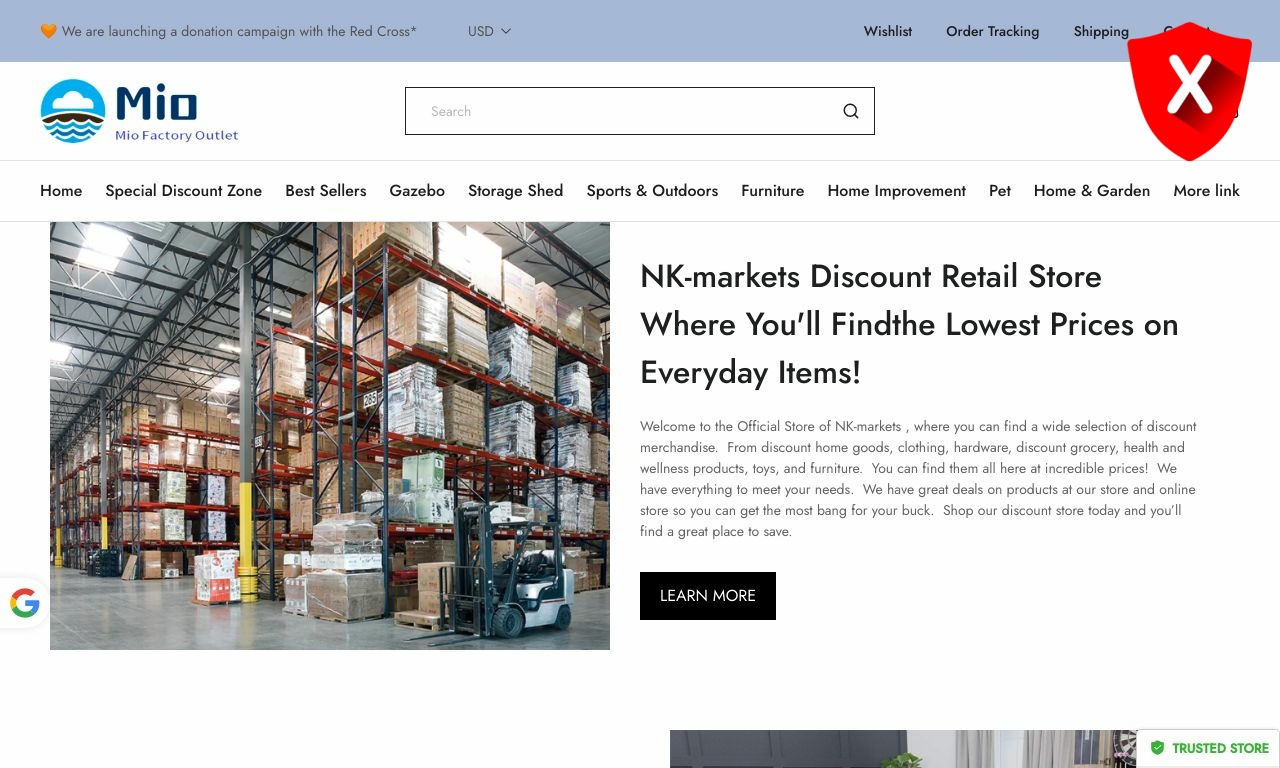Open the Shipping link

point(1101,31)
